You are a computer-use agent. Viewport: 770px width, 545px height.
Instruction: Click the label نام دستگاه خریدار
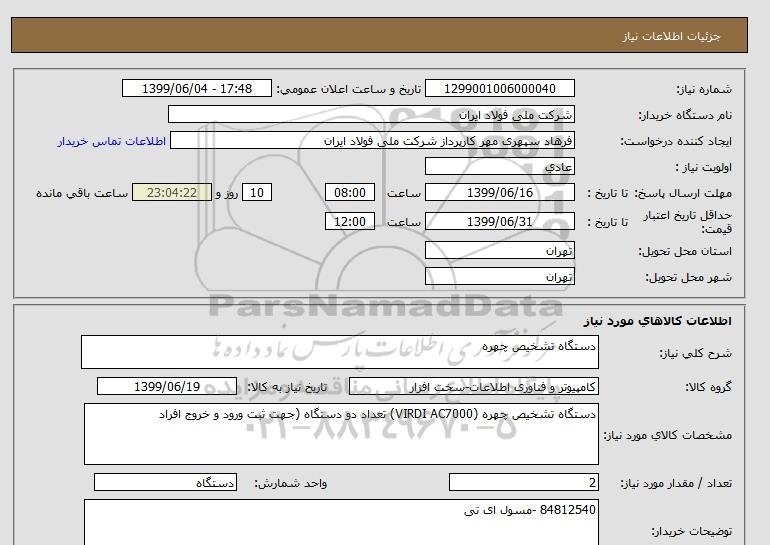pyautogui.click(x=685, y=115)
